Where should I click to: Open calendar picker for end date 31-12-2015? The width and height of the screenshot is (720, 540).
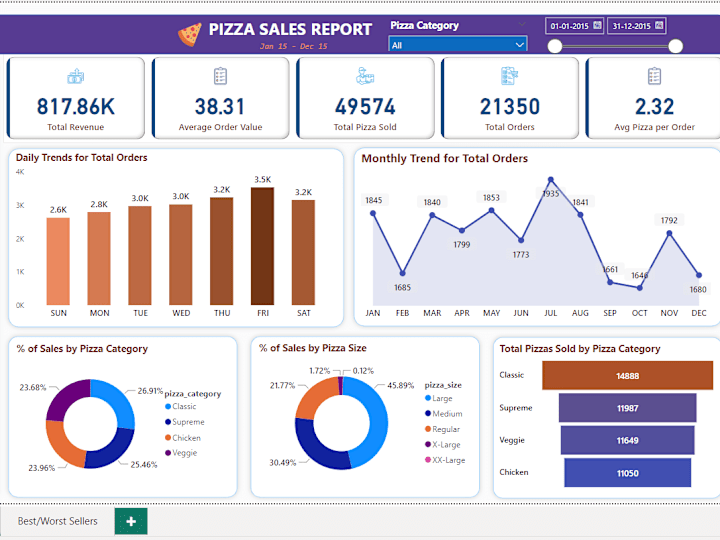click(x=659, y=25)
